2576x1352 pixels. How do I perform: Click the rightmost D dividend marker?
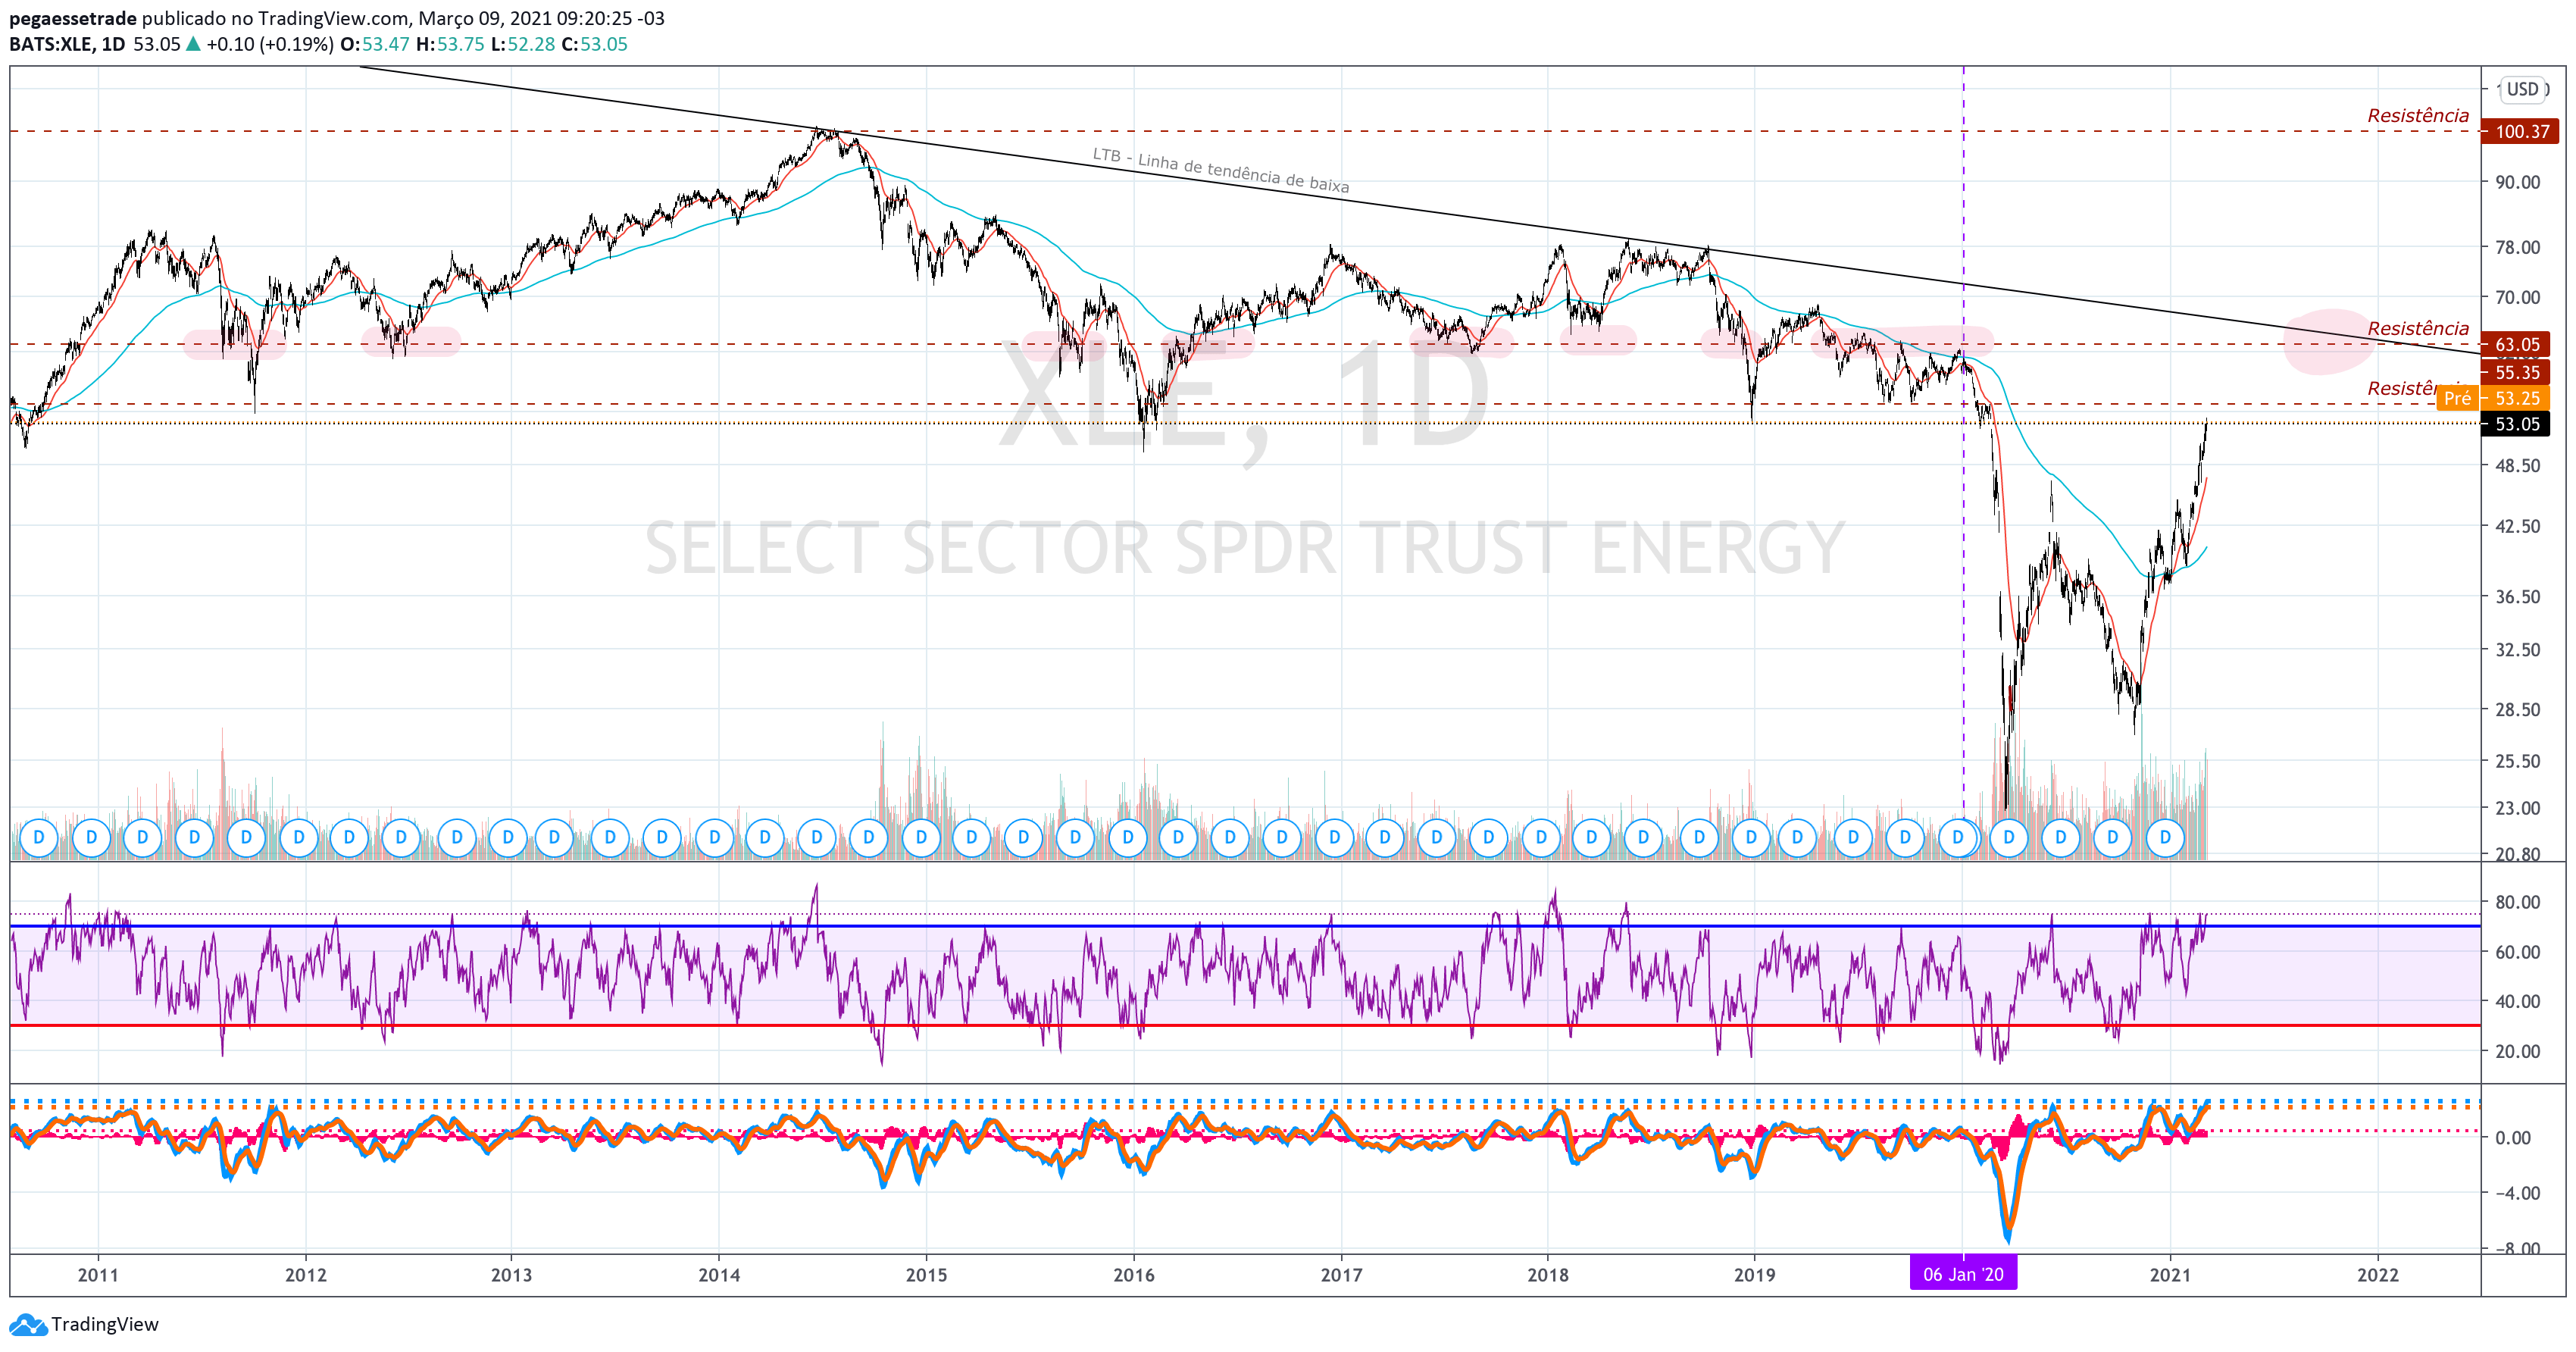(2165, 837)
